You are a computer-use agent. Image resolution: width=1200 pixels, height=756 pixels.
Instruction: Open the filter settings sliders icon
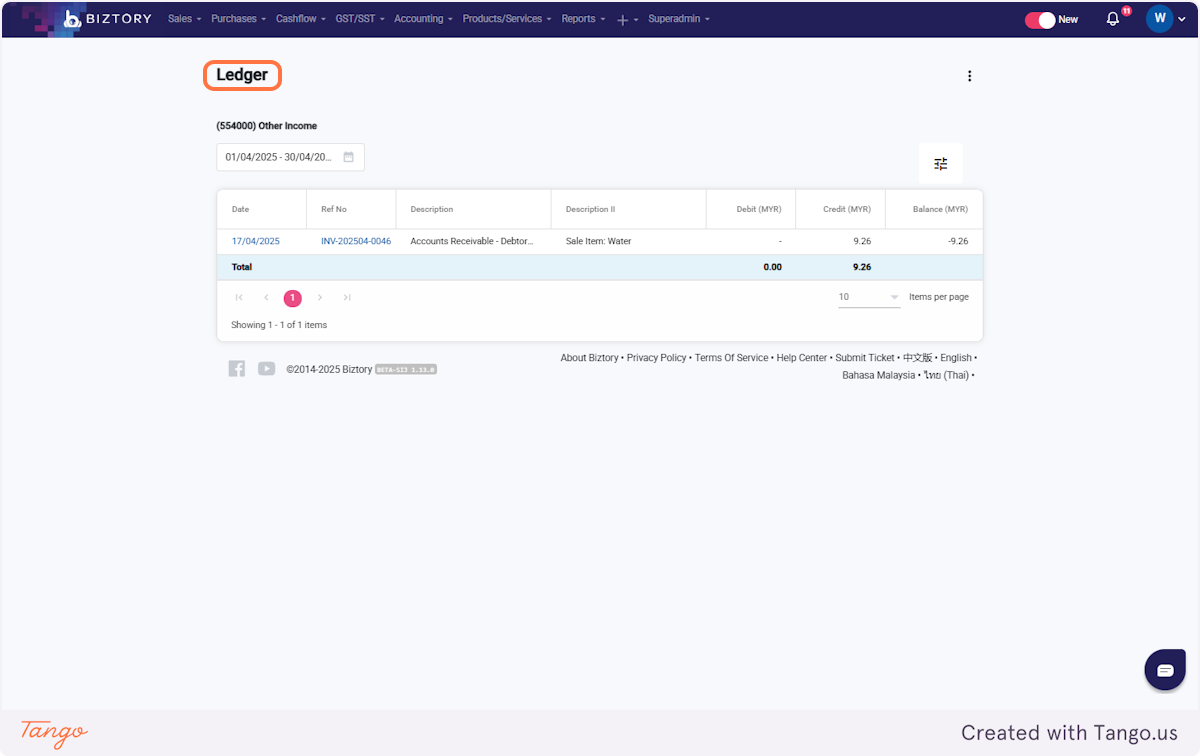click(941, 164)
